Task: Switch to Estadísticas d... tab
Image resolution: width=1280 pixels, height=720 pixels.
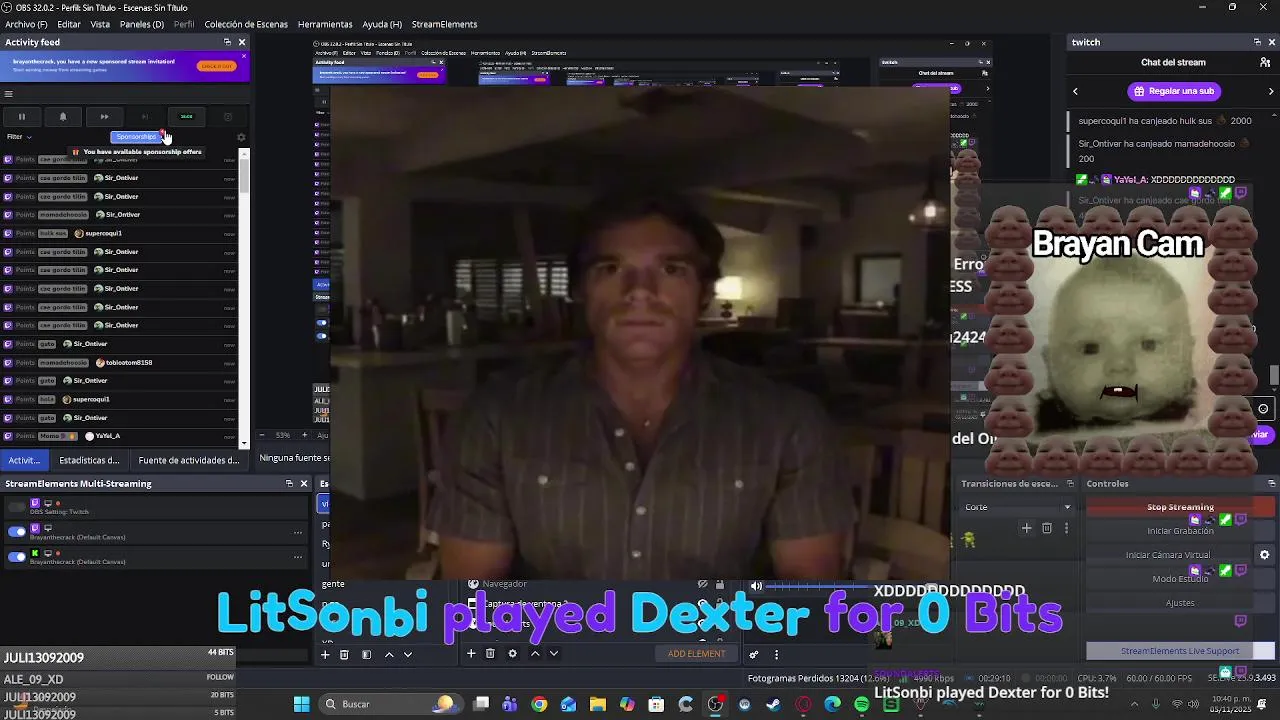Action: (89, 460)
